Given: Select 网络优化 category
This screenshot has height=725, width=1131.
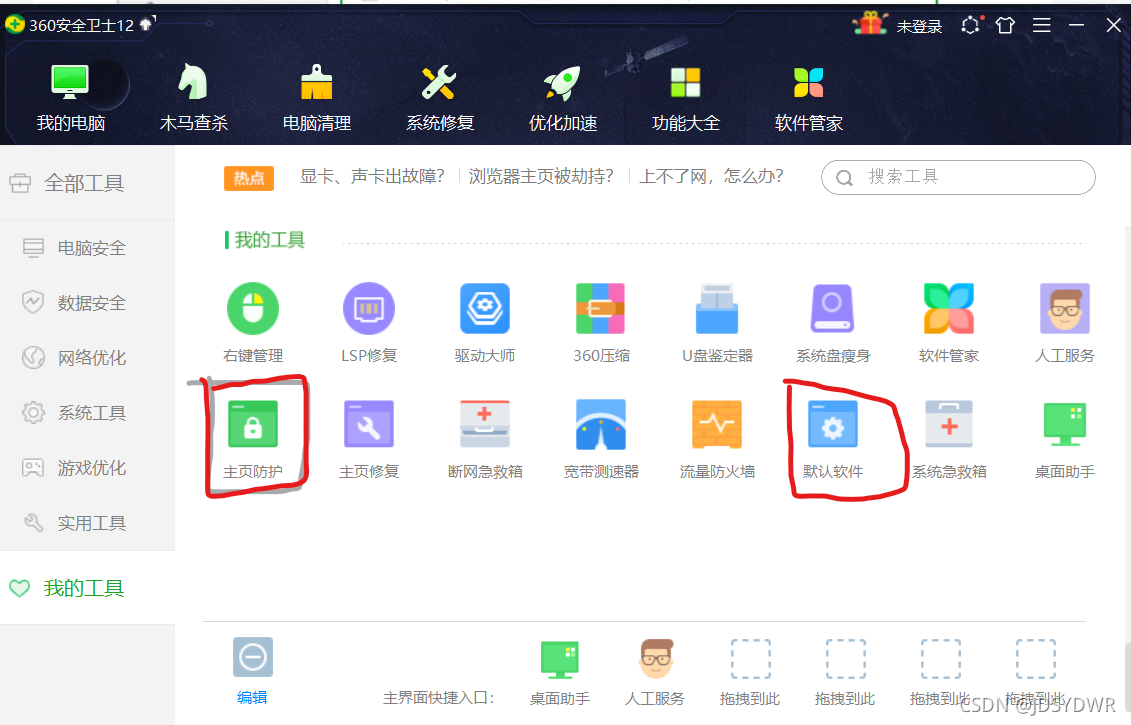Looking at the screenshot, I should tap(87, 358).
